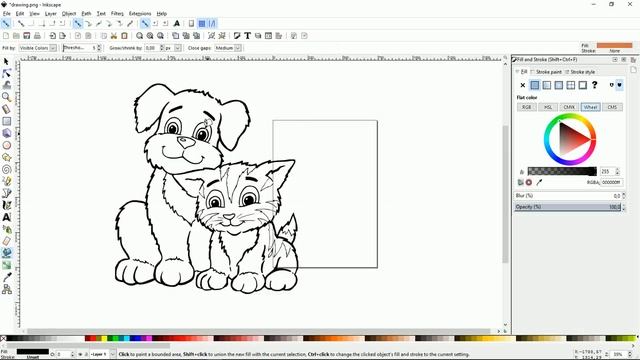
Task: Choose Pattern fill type
Action: click(571, 85)
